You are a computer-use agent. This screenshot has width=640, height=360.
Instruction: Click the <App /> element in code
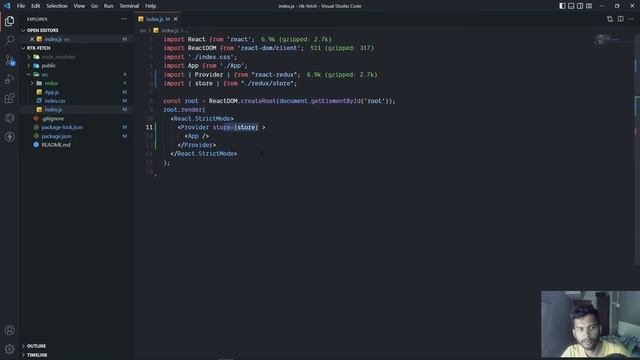click(197, 136)
